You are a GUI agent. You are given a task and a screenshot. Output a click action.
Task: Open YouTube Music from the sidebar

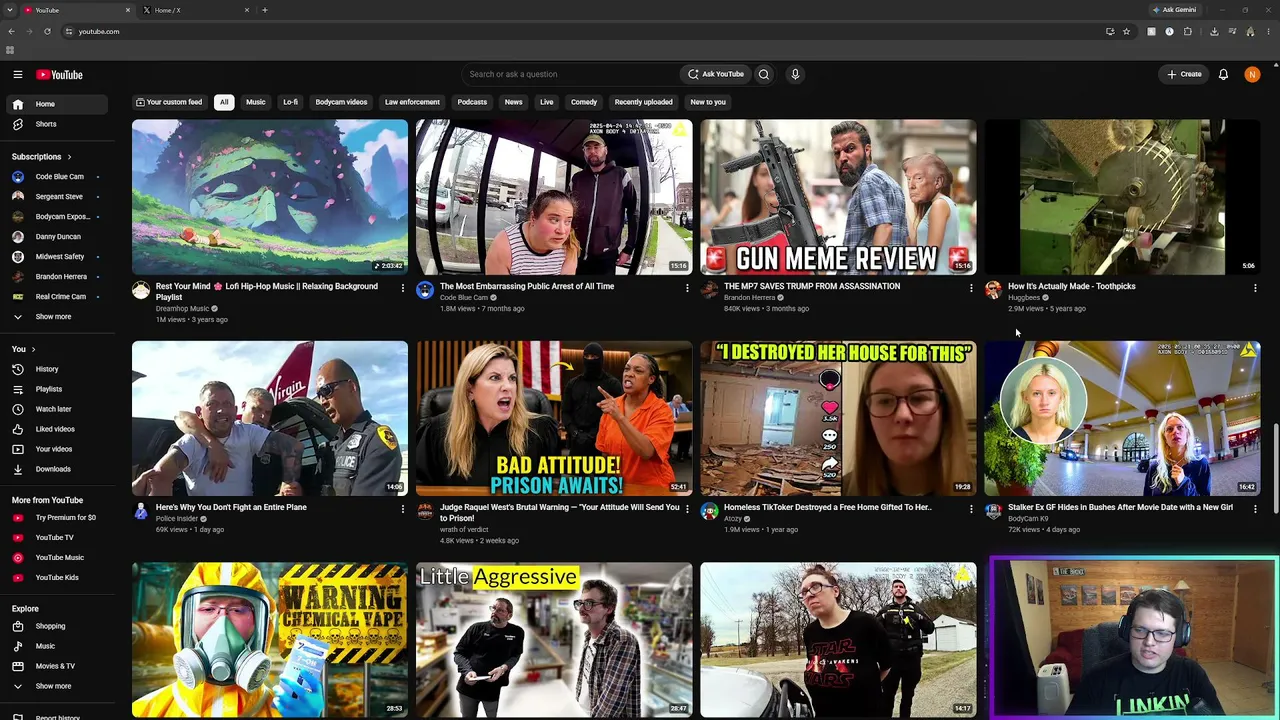click(x=56, y=557)
